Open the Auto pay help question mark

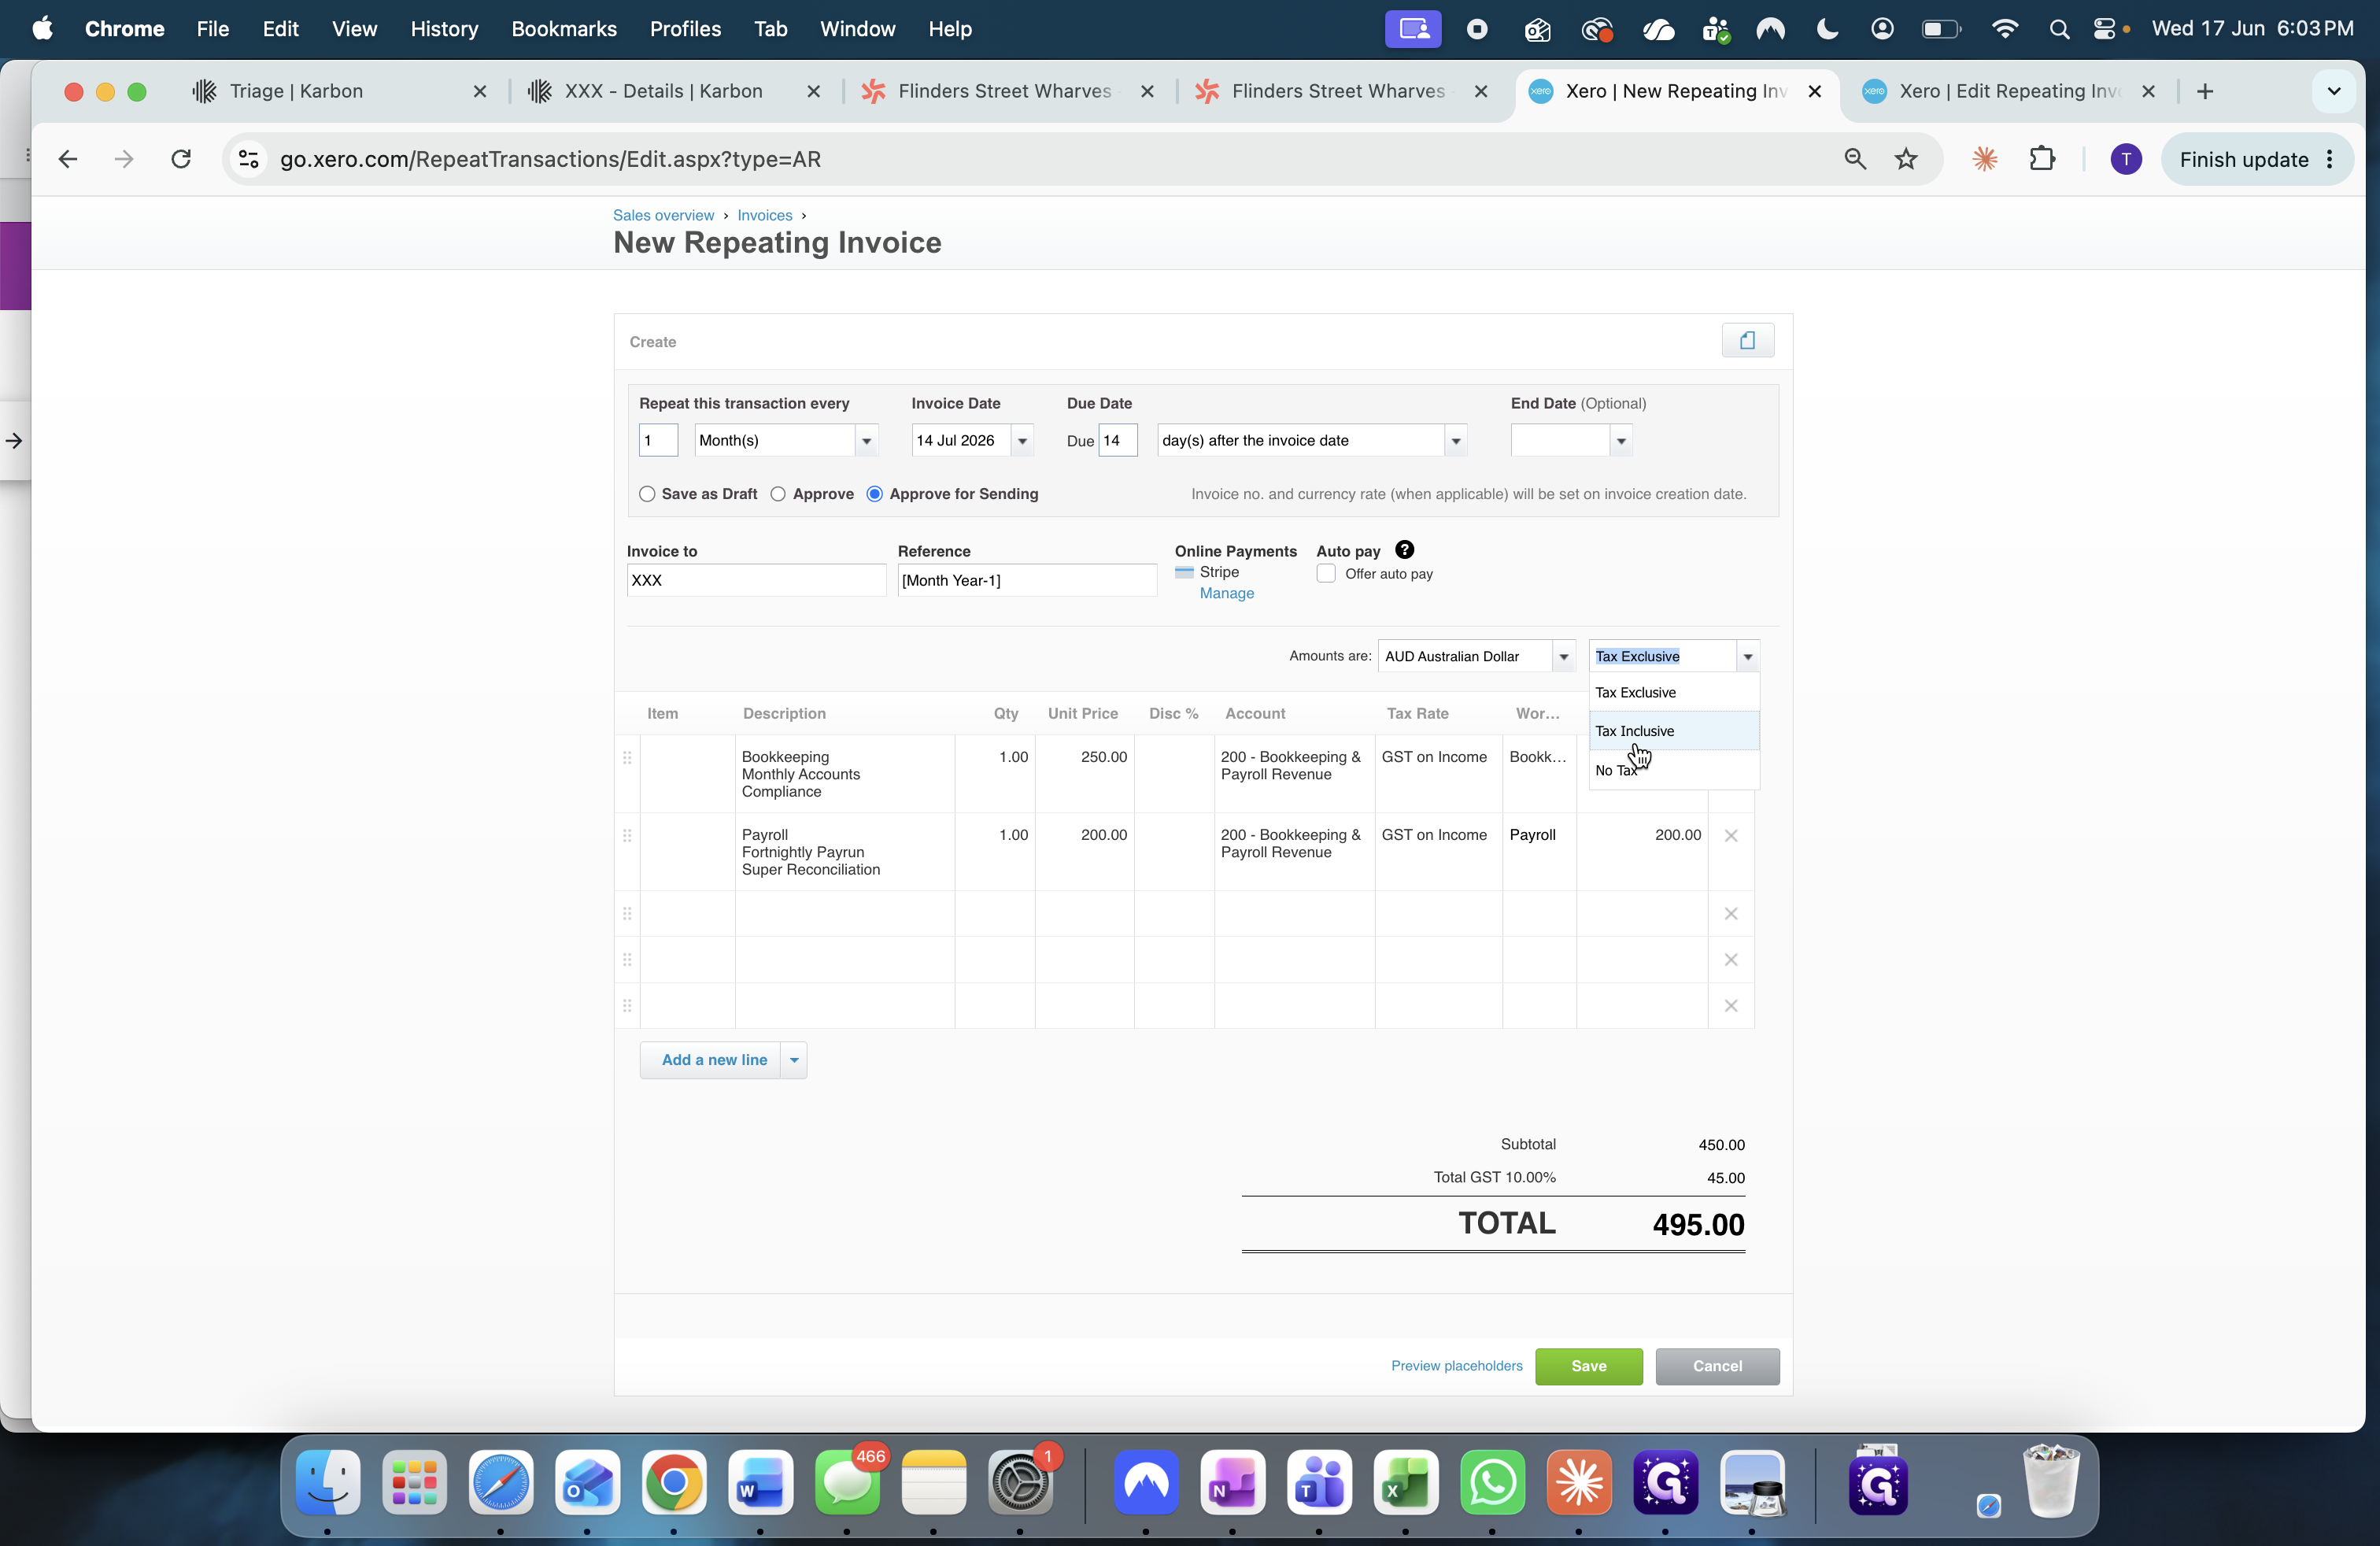pyautogui.click(x=1404, y=550)
